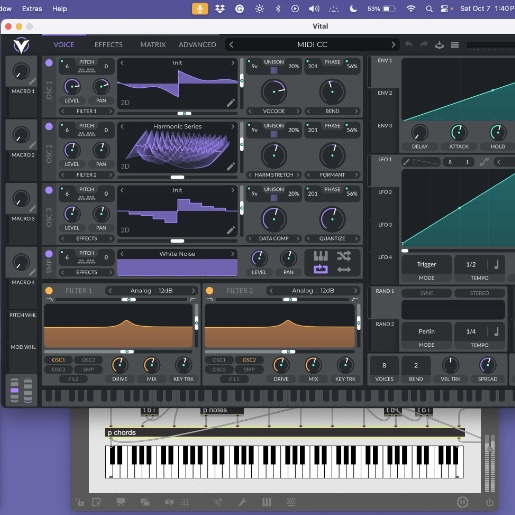The height and width of the screenshot is (515, 515).
Task: Edit the OSC 2 Harmonic Series wavetable pencil
Action: pos(231,166)
